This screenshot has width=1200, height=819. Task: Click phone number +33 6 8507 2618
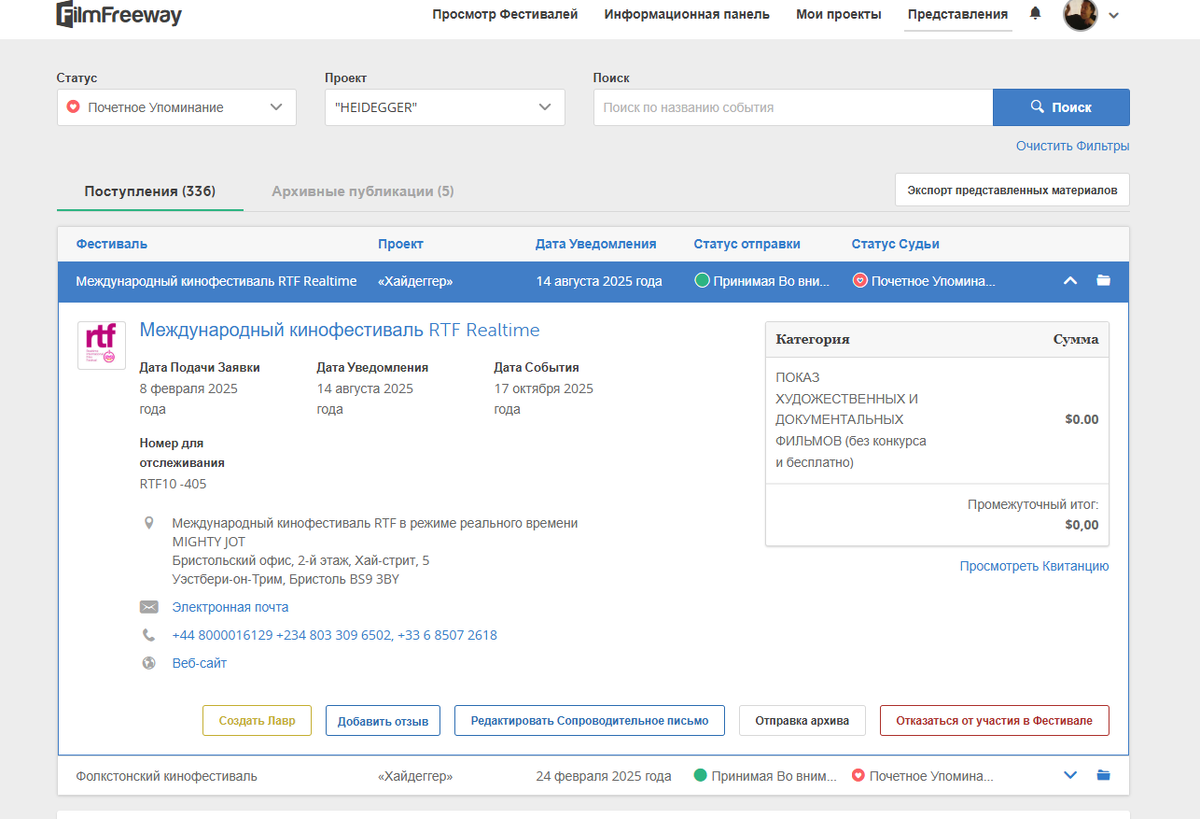[x=447, y=635]
